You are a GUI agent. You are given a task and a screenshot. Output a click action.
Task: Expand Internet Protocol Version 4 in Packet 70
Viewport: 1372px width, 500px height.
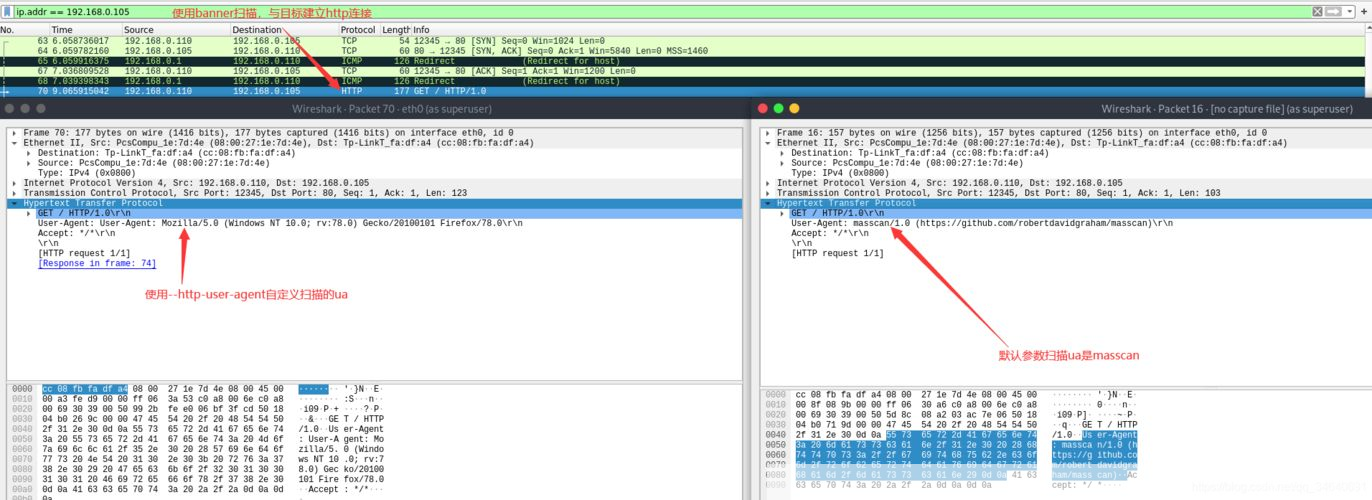point(13,183)
